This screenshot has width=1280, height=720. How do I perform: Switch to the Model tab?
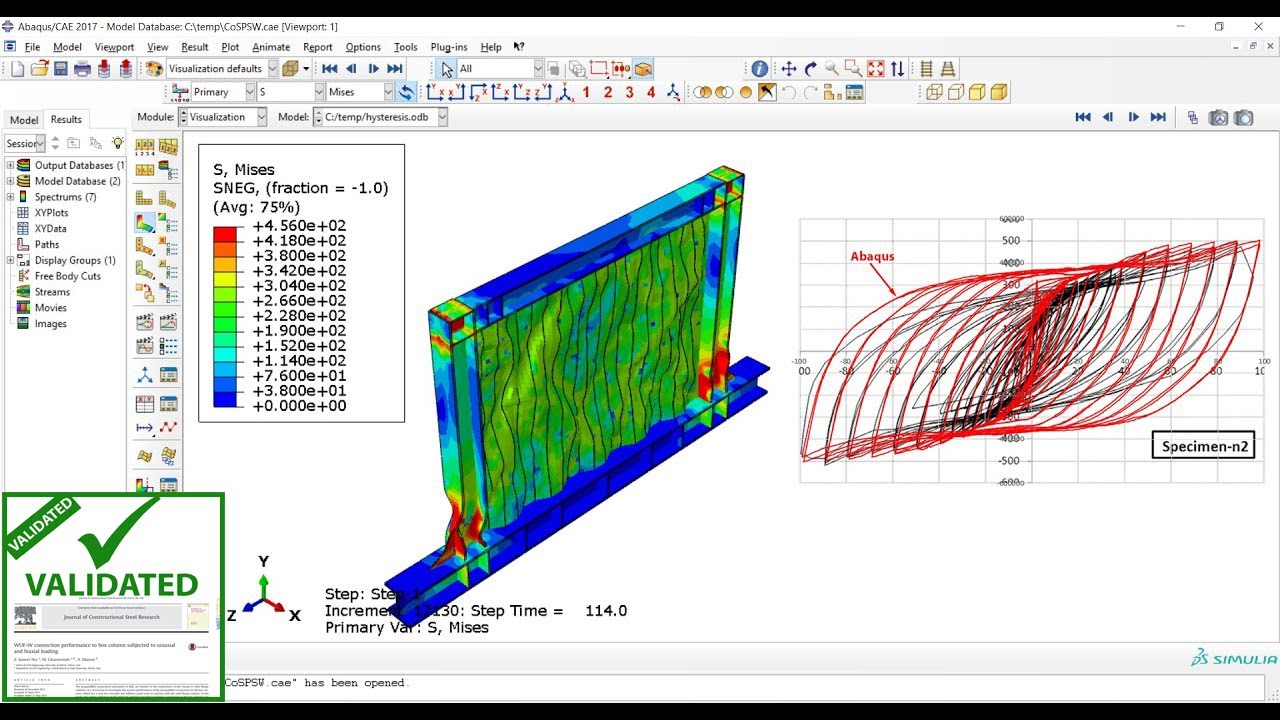[24, 120]
